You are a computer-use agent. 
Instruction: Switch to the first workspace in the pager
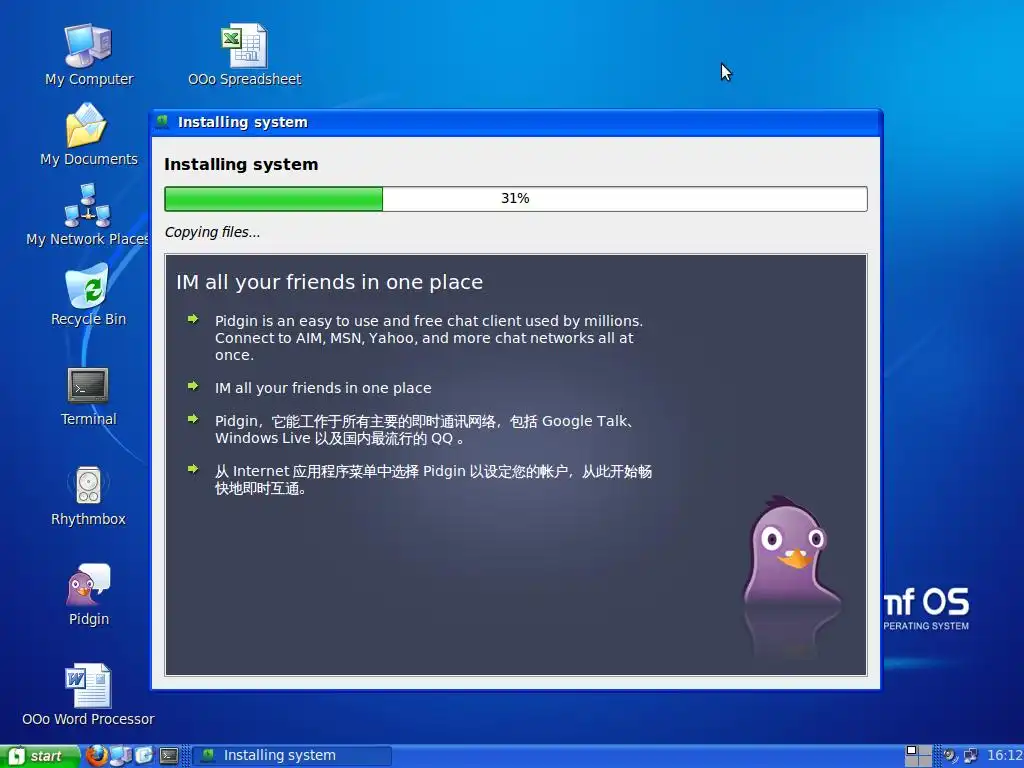click(912, 750)
